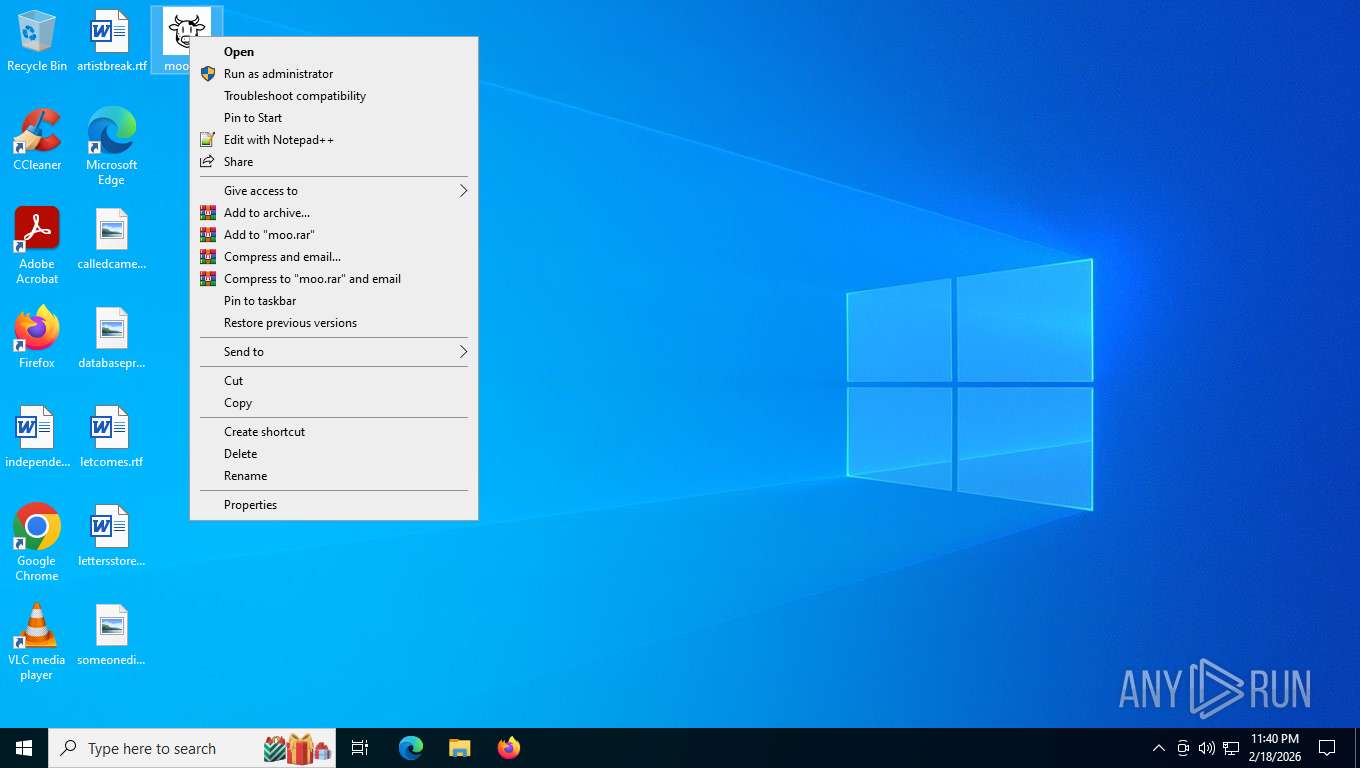
Task: Select the lettersstore document icon
Action: [x=111, y=536]
